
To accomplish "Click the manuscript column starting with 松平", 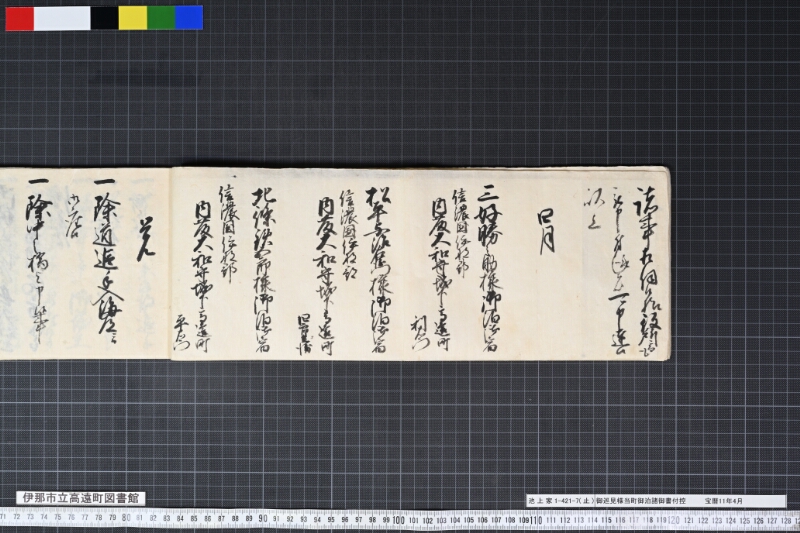I will click(x=379, y=269).
